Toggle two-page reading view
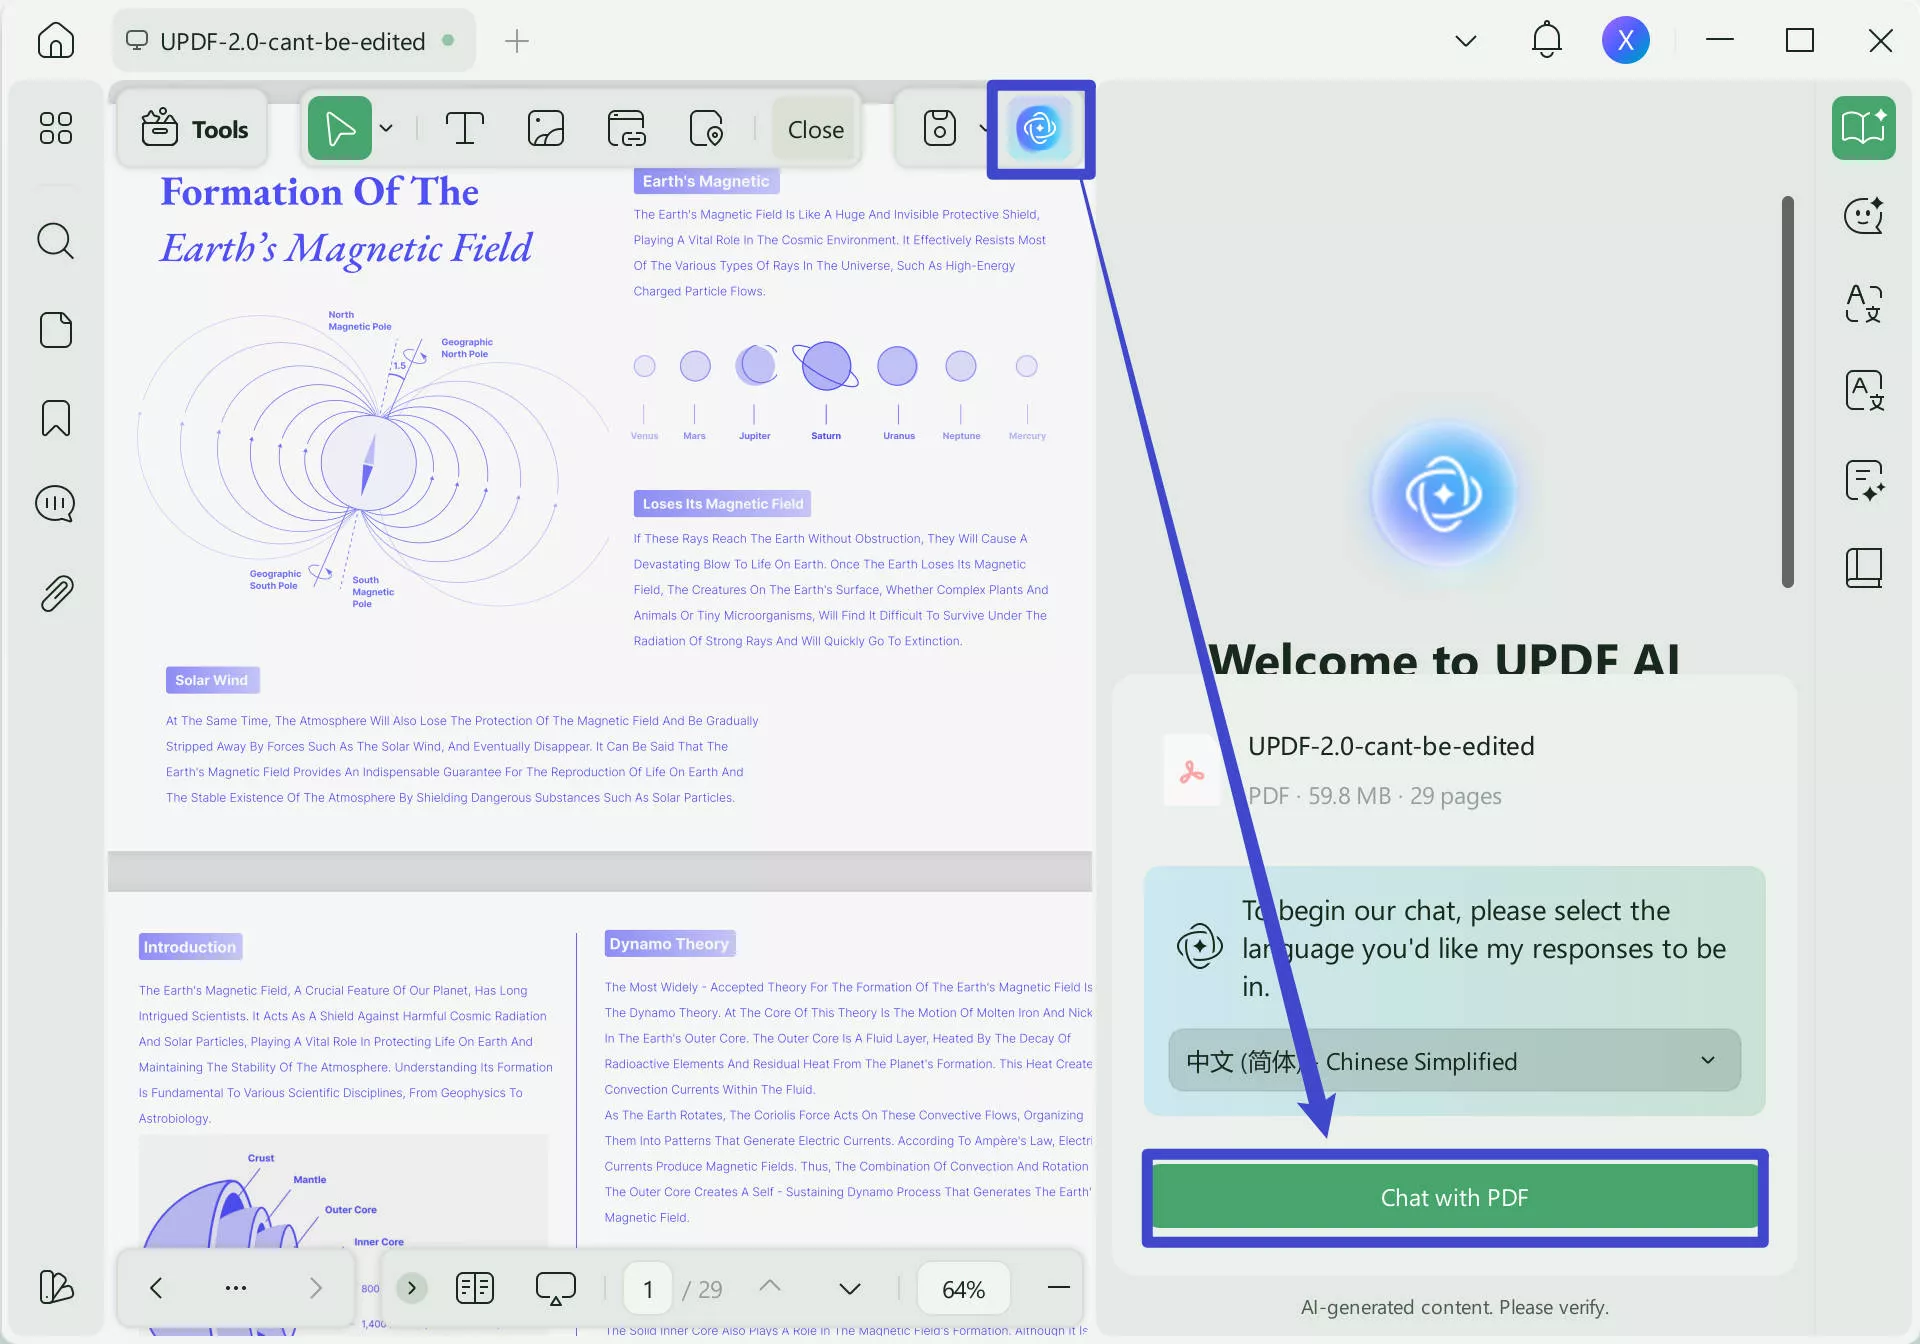This screenshot has height=1344, width=1920. [475, 1288]
